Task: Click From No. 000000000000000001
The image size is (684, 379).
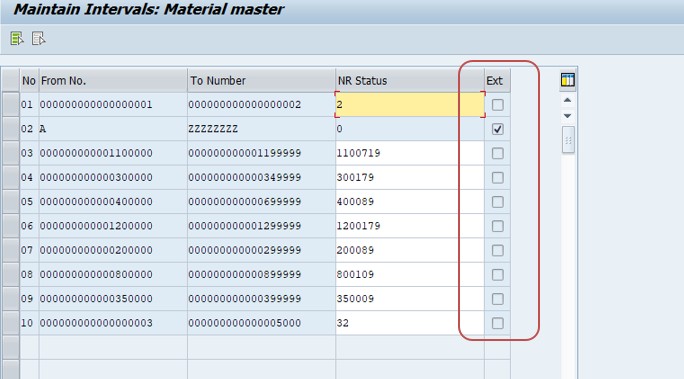Action: coord(113,105)
